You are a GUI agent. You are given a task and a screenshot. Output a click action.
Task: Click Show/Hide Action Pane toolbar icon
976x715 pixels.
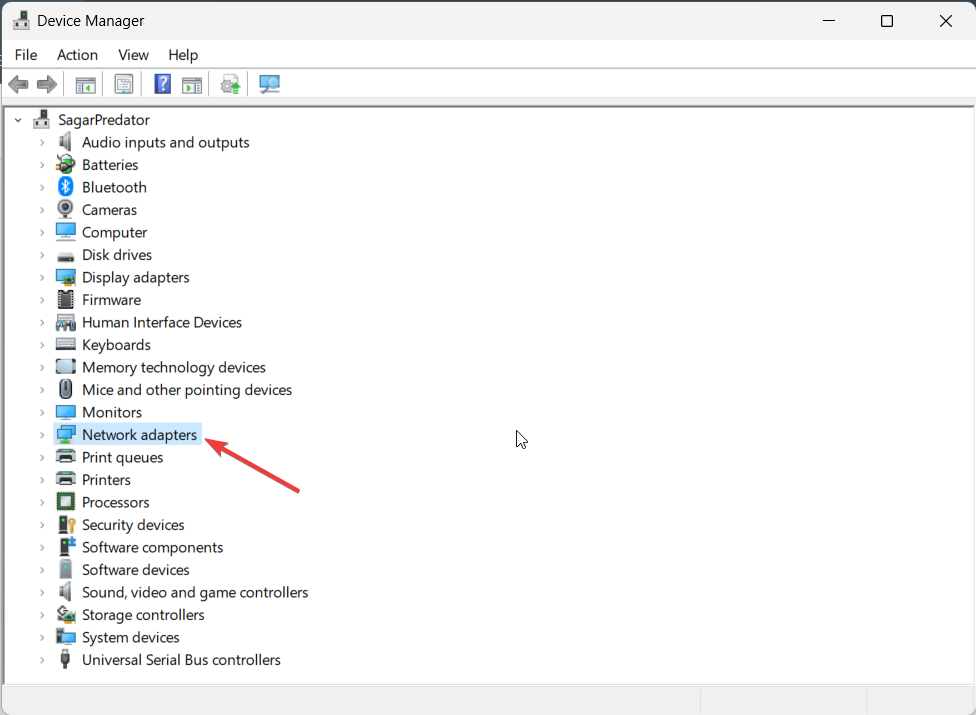(192, 85)
